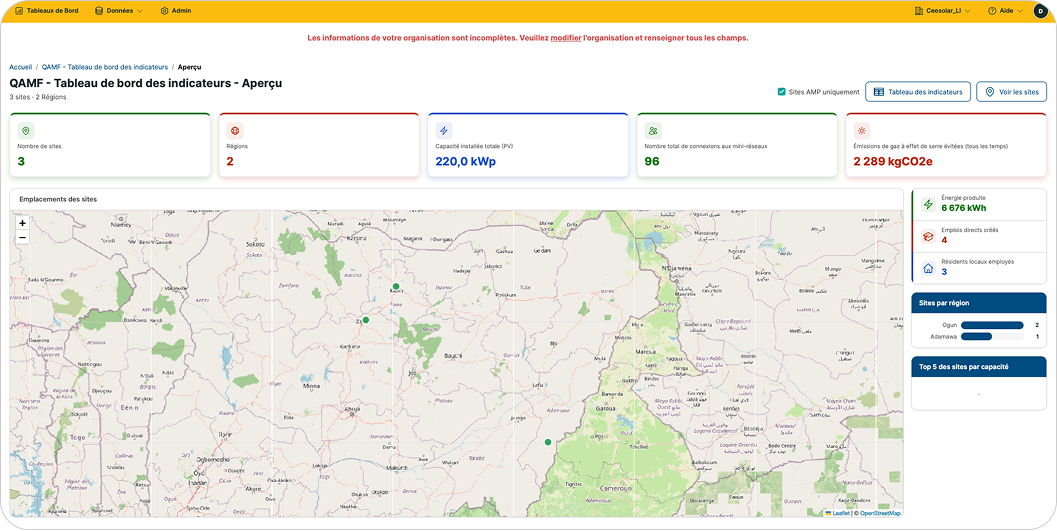Click the Aide question mark icon
1057x531 pixels.
tap(992, 11)
